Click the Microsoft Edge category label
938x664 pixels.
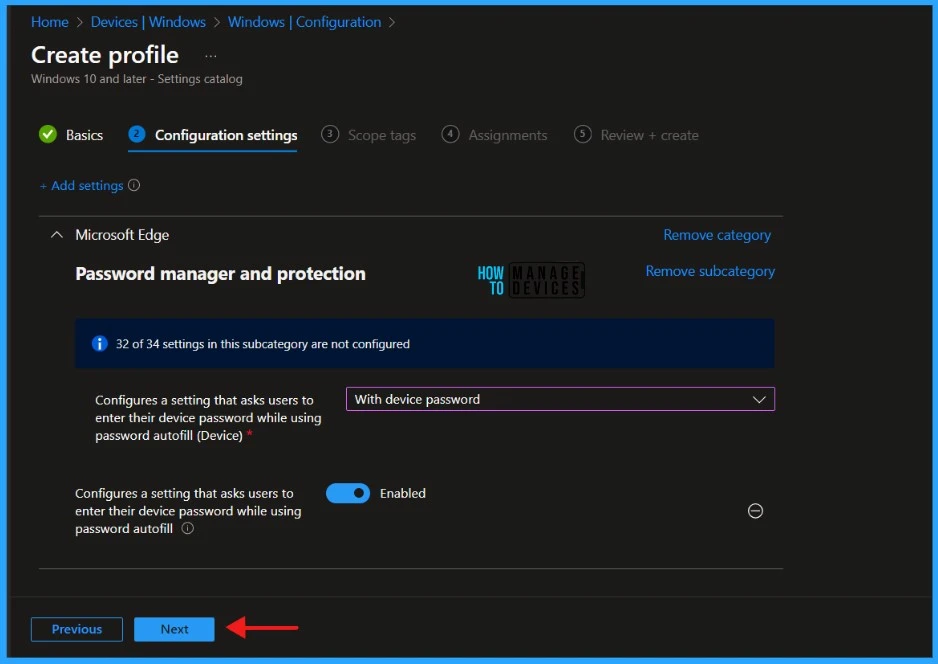tap(122, 235)
